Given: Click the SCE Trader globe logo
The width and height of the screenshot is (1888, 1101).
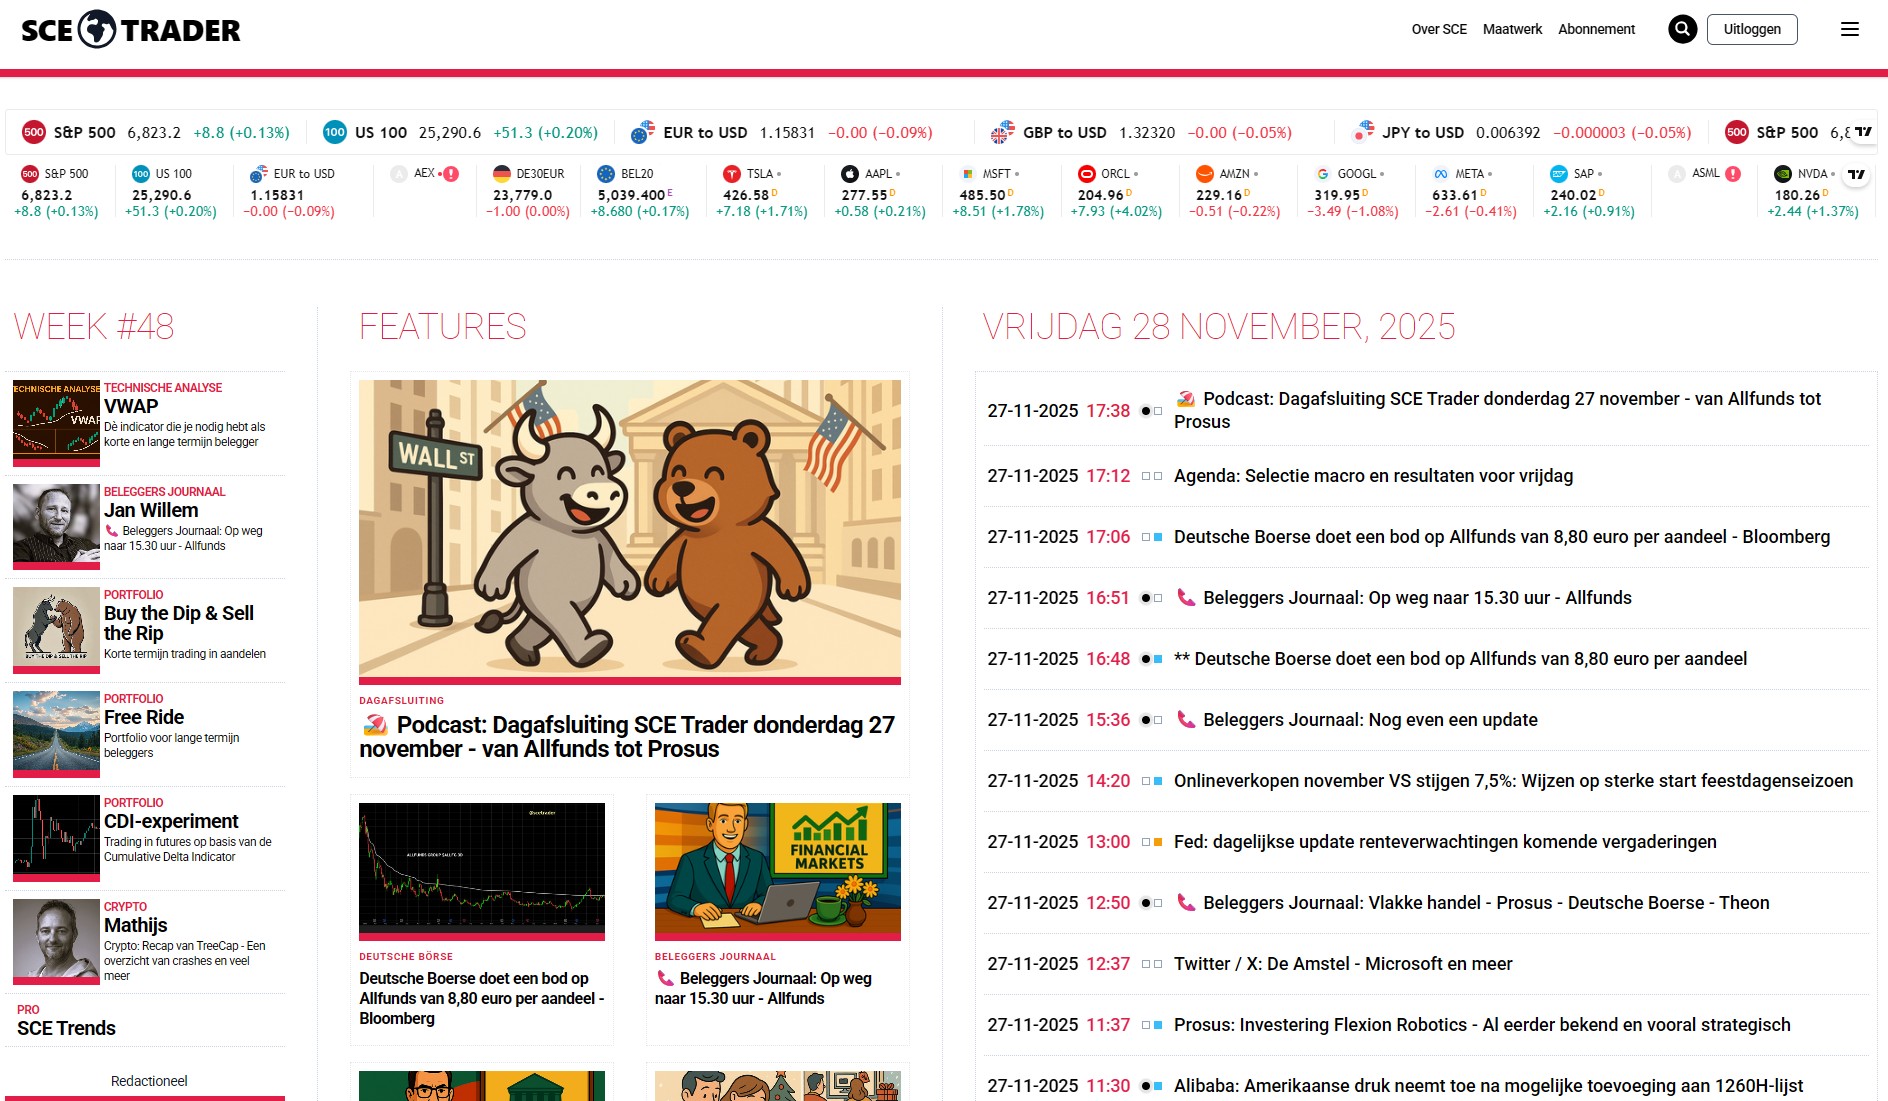Looking at the screenshot, I should (97, 30).
